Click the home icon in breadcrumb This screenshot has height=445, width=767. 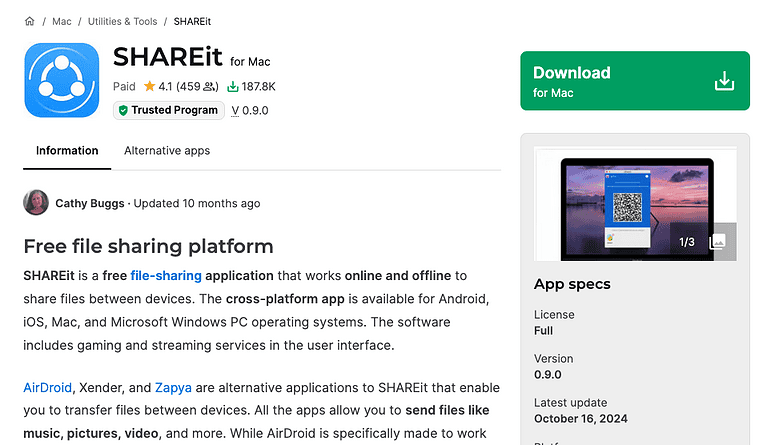[29, 21]
